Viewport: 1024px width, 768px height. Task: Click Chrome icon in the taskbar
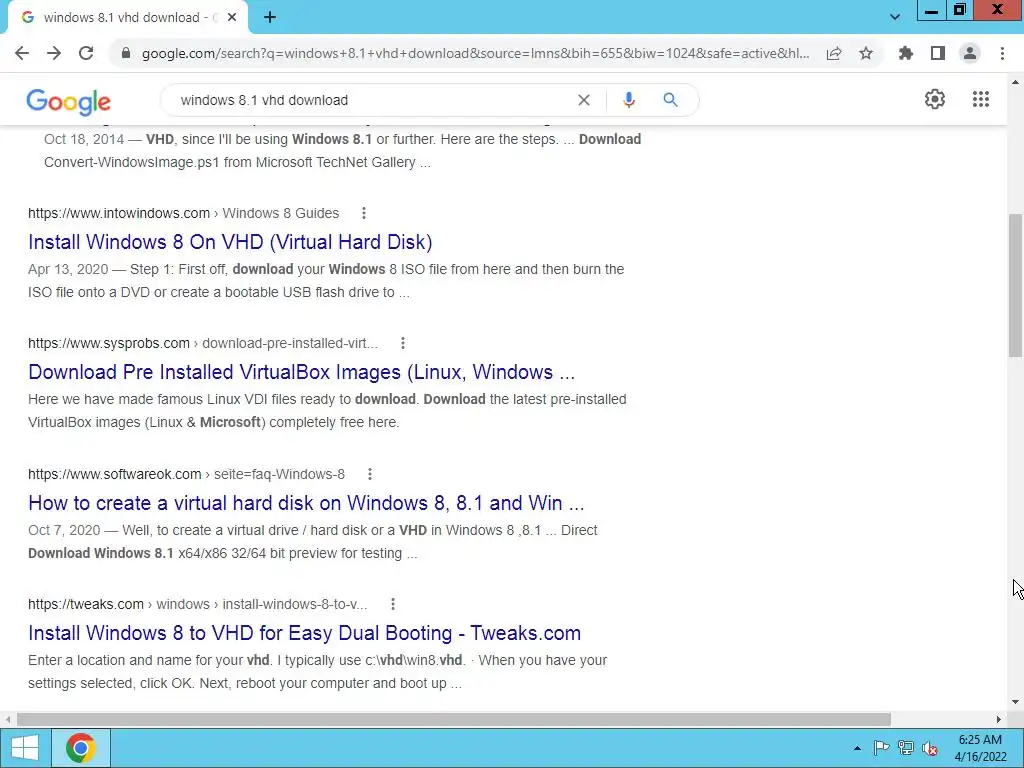(x=80, y=748)
